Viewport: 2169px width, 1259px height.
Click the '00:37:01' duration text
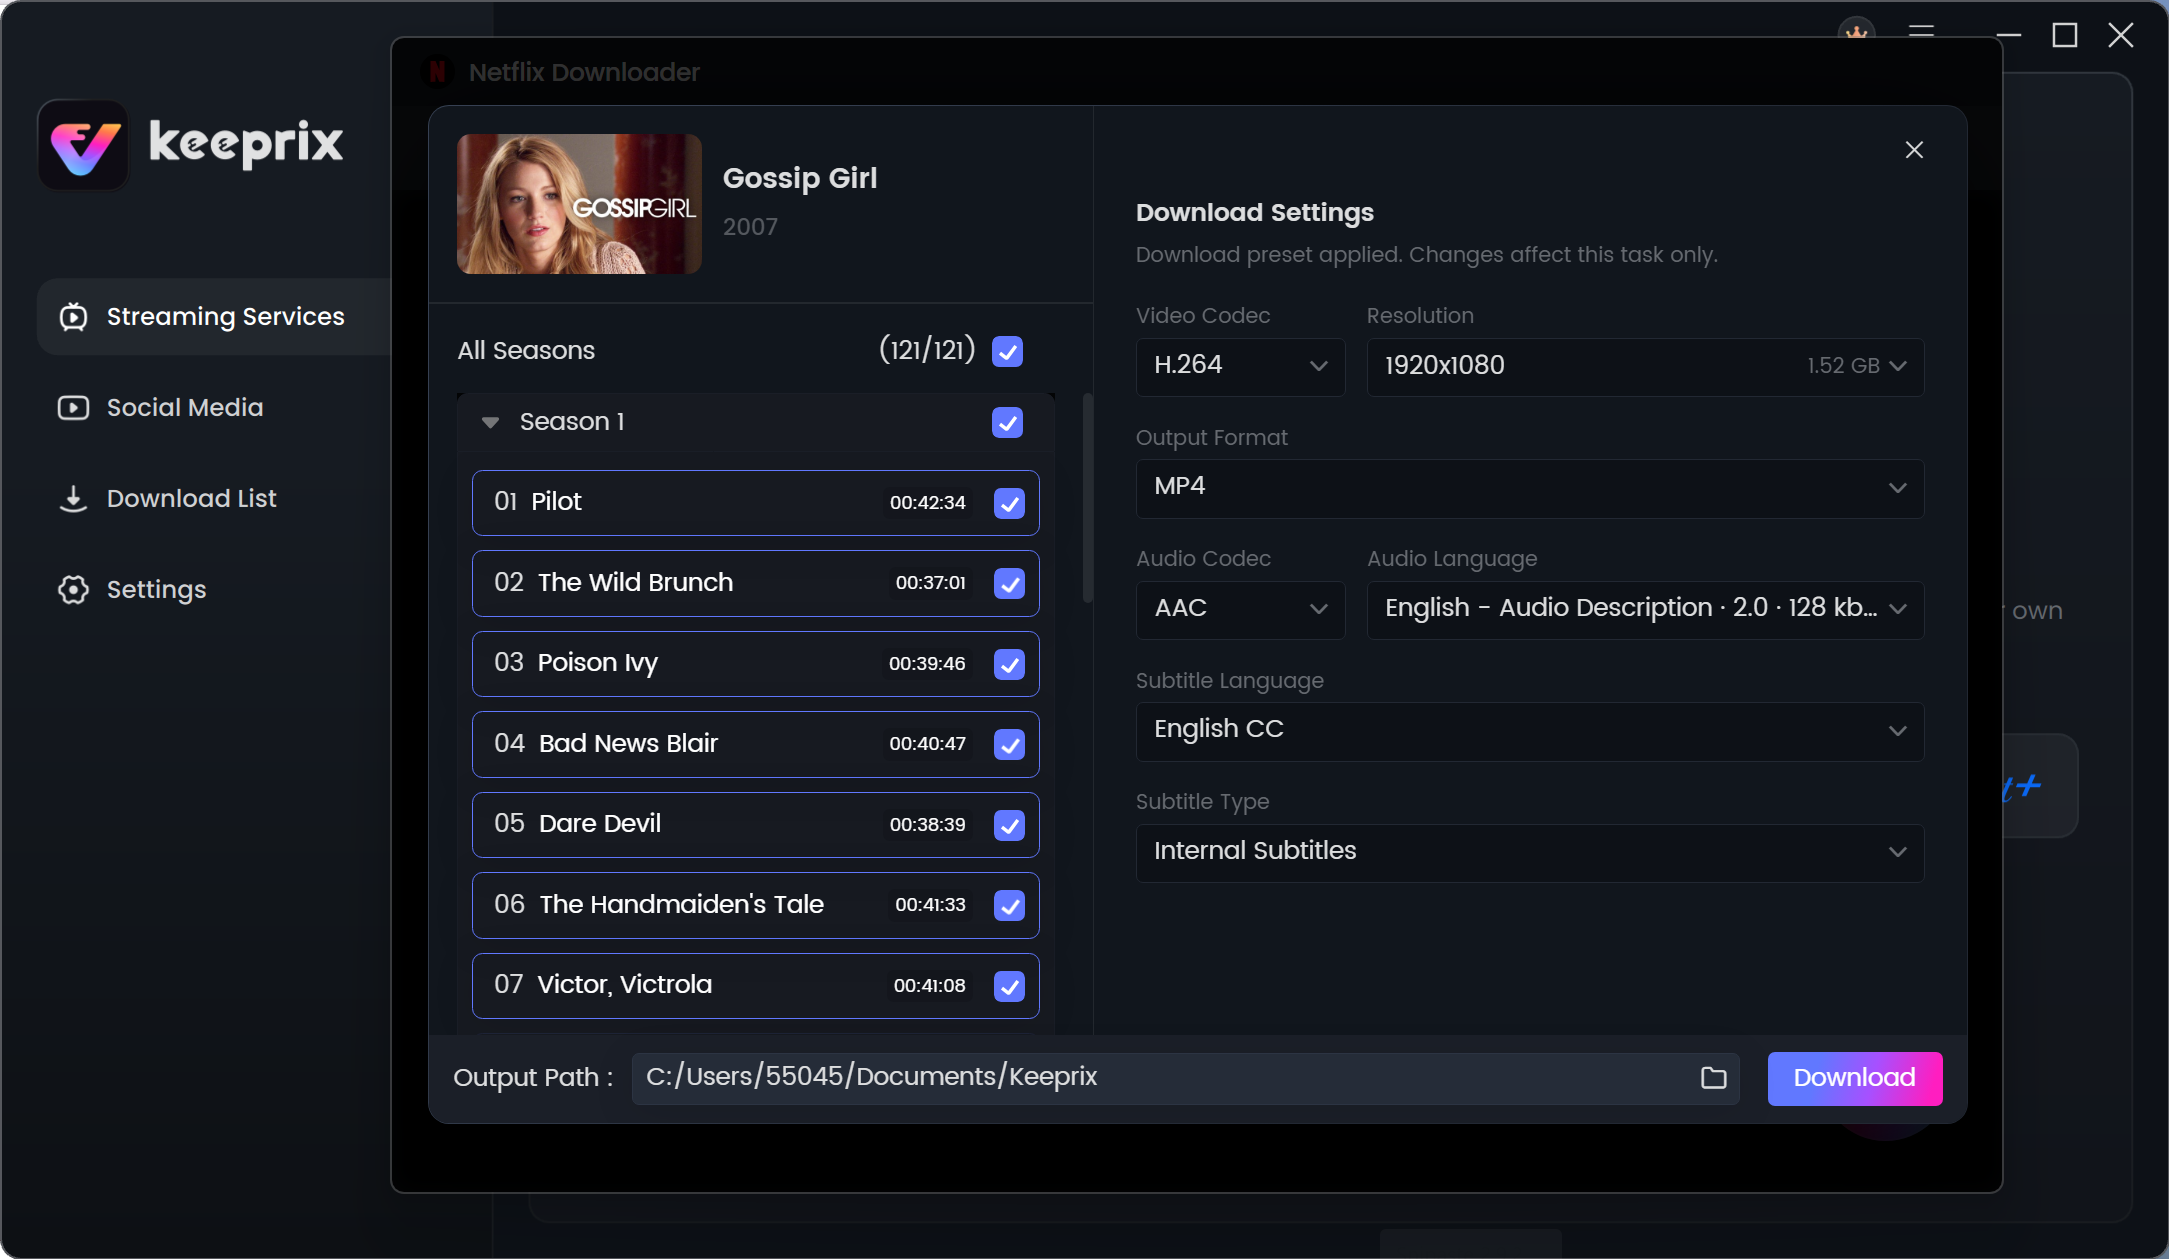click(x=930, y=583)
